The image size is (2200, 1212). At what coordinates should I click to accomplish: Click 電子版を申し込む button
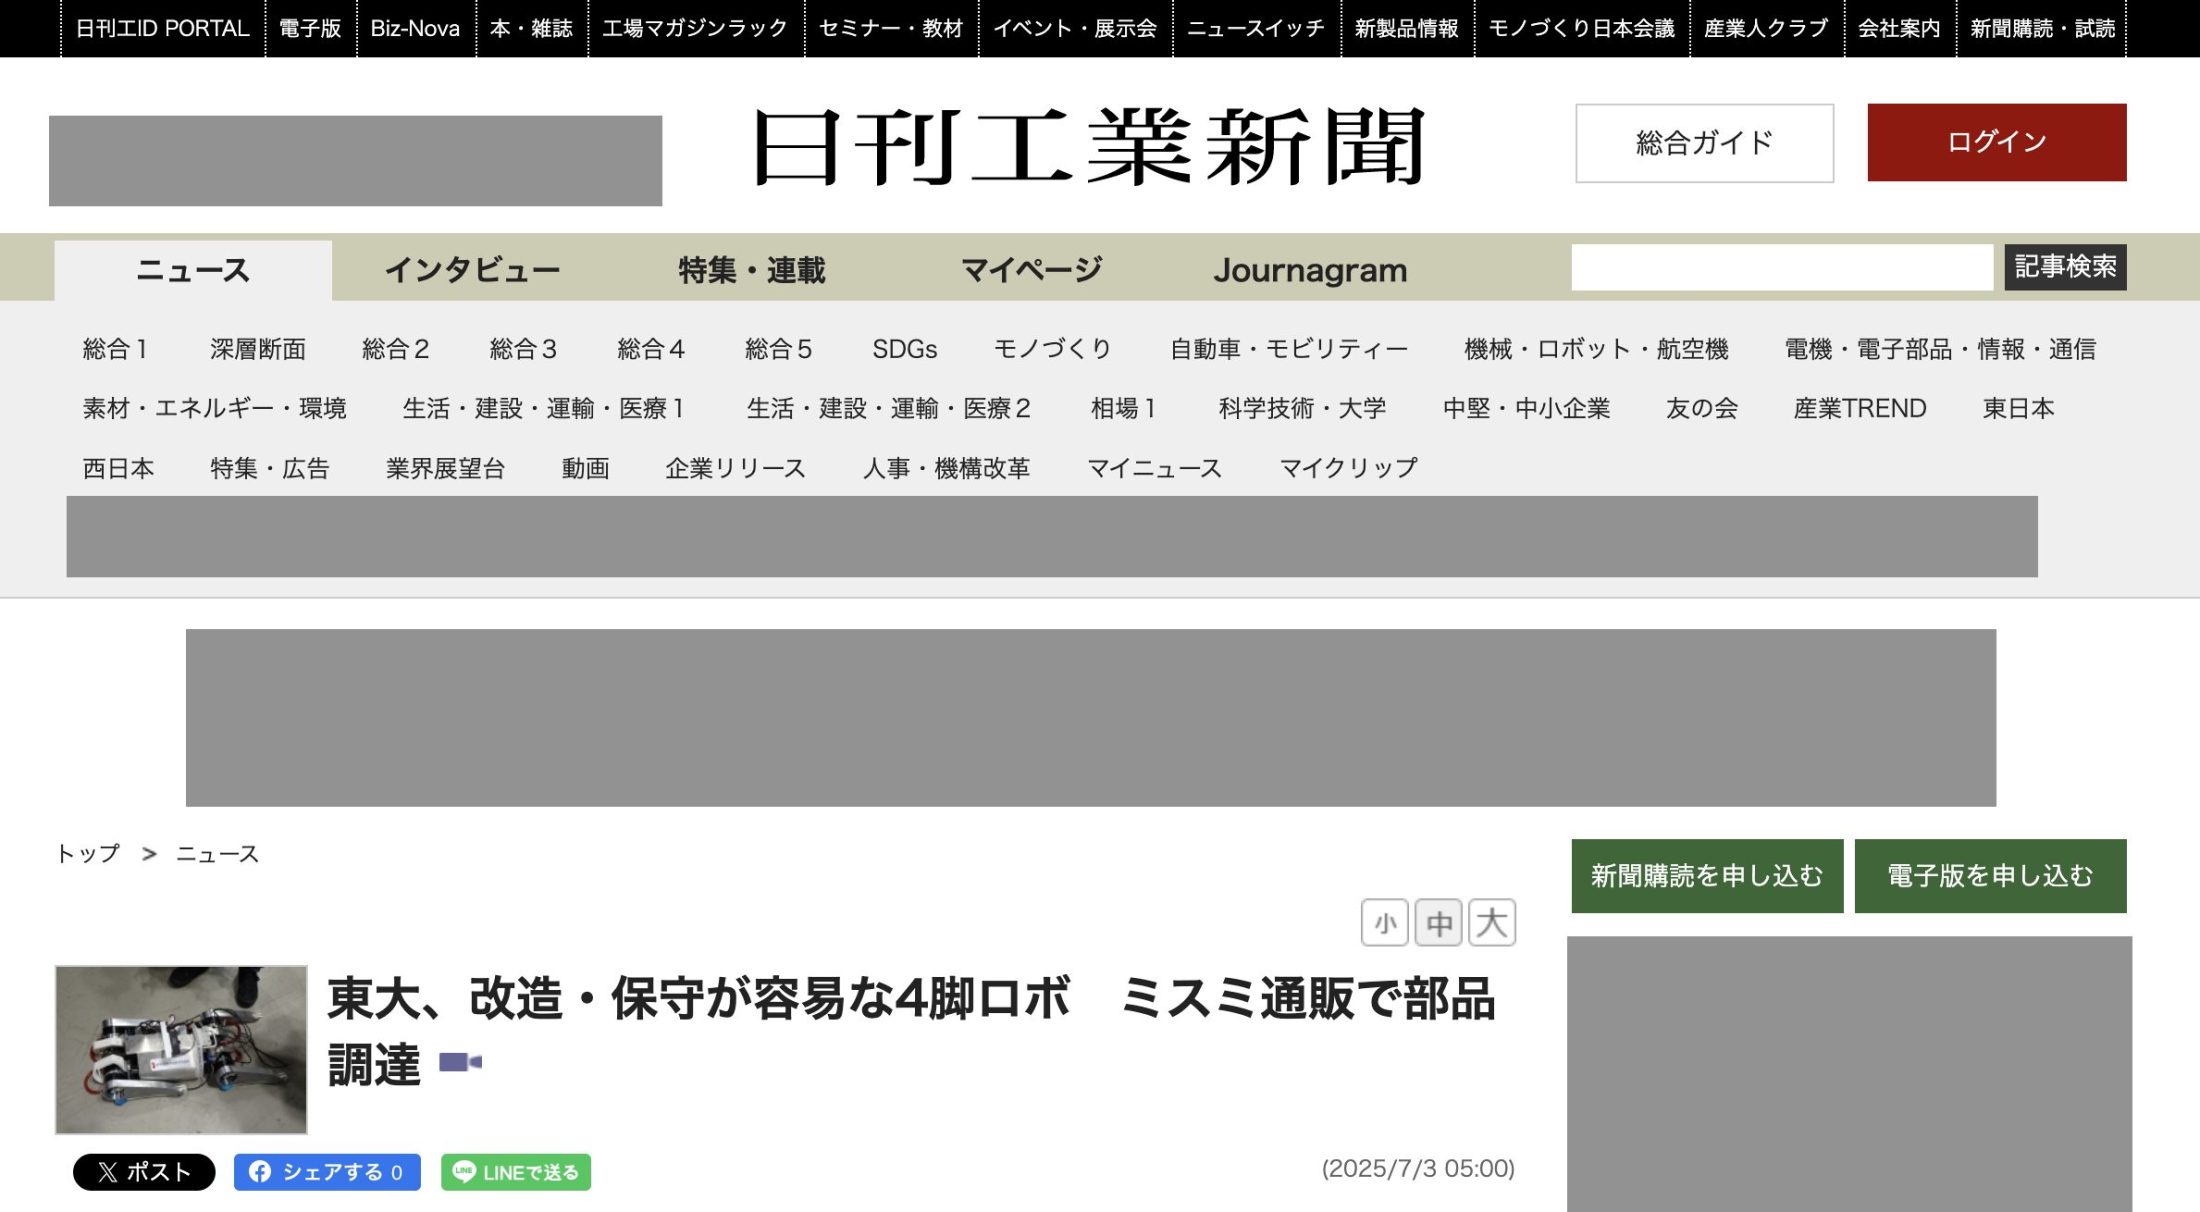click(1989, 876)
